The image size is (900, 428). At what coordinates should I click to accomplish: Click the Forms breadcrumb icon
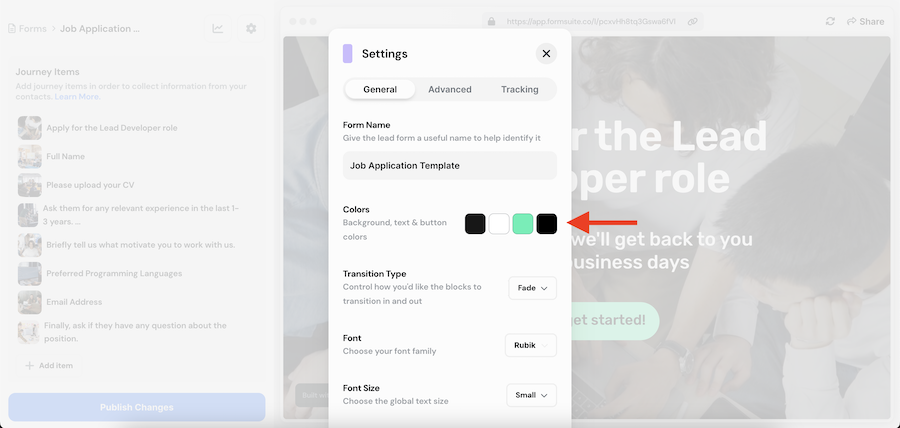12,29
